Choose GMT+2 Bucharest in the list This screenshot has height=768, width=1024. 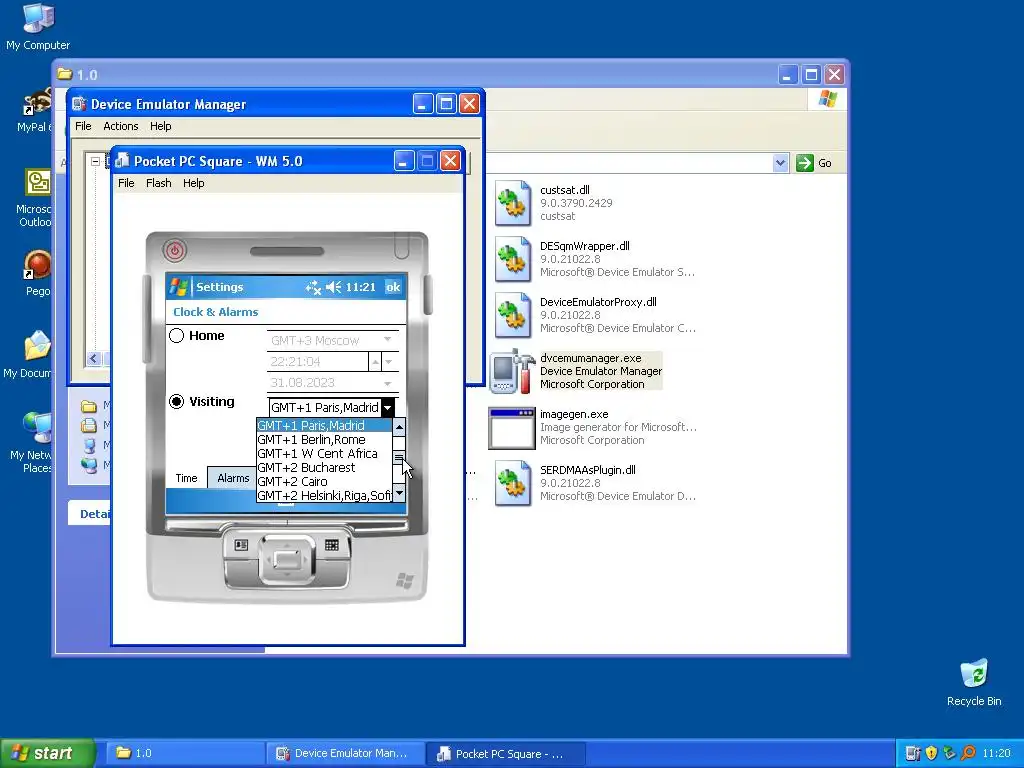[x=324, y=468]
